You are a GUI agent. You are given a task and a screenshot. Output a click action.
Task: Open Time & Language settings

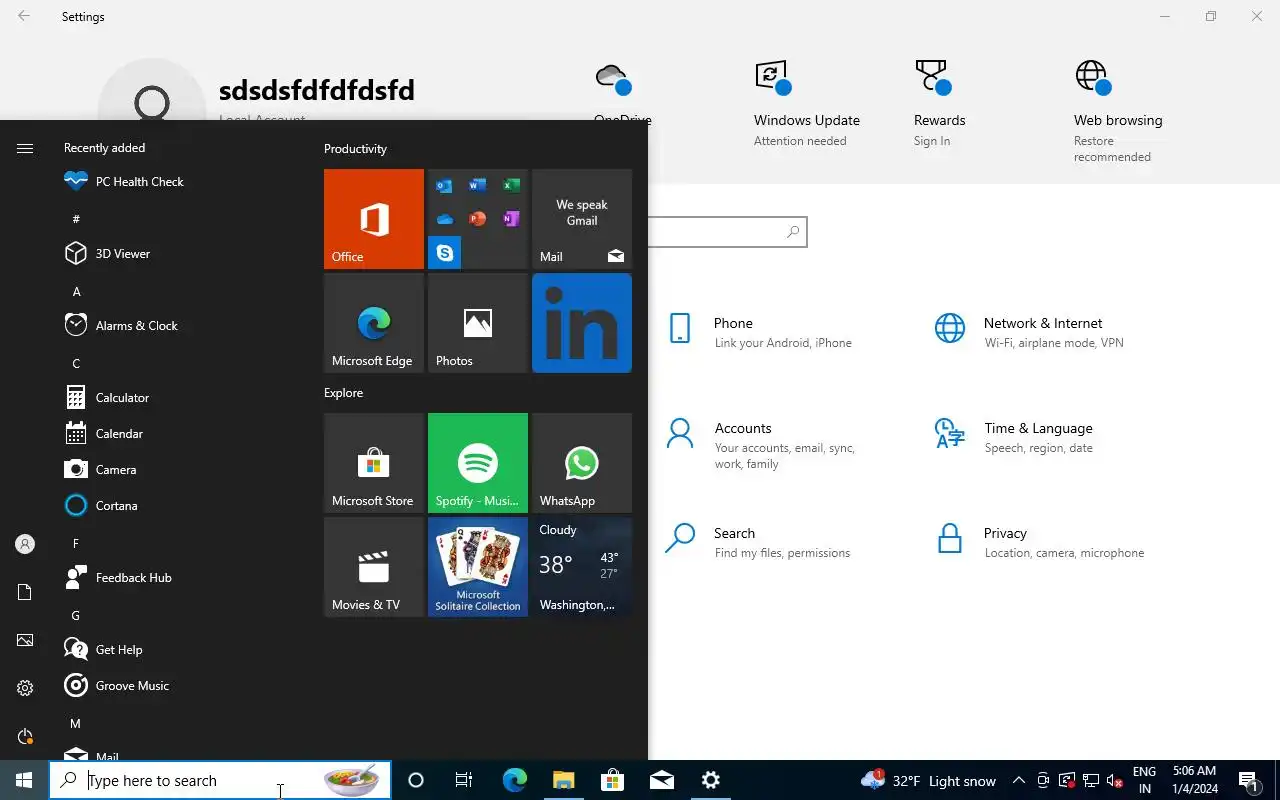pyautogui.click(x=1030, y=437)
